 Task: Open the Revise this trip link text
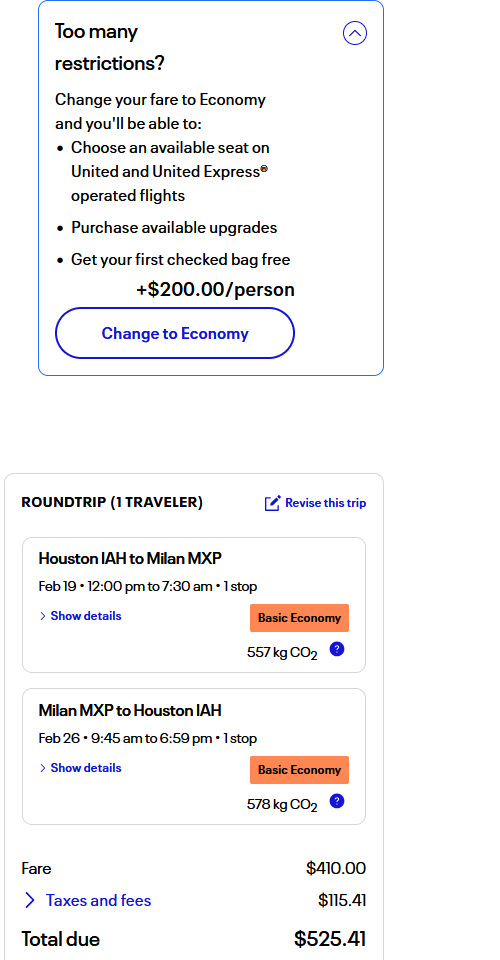326,503
